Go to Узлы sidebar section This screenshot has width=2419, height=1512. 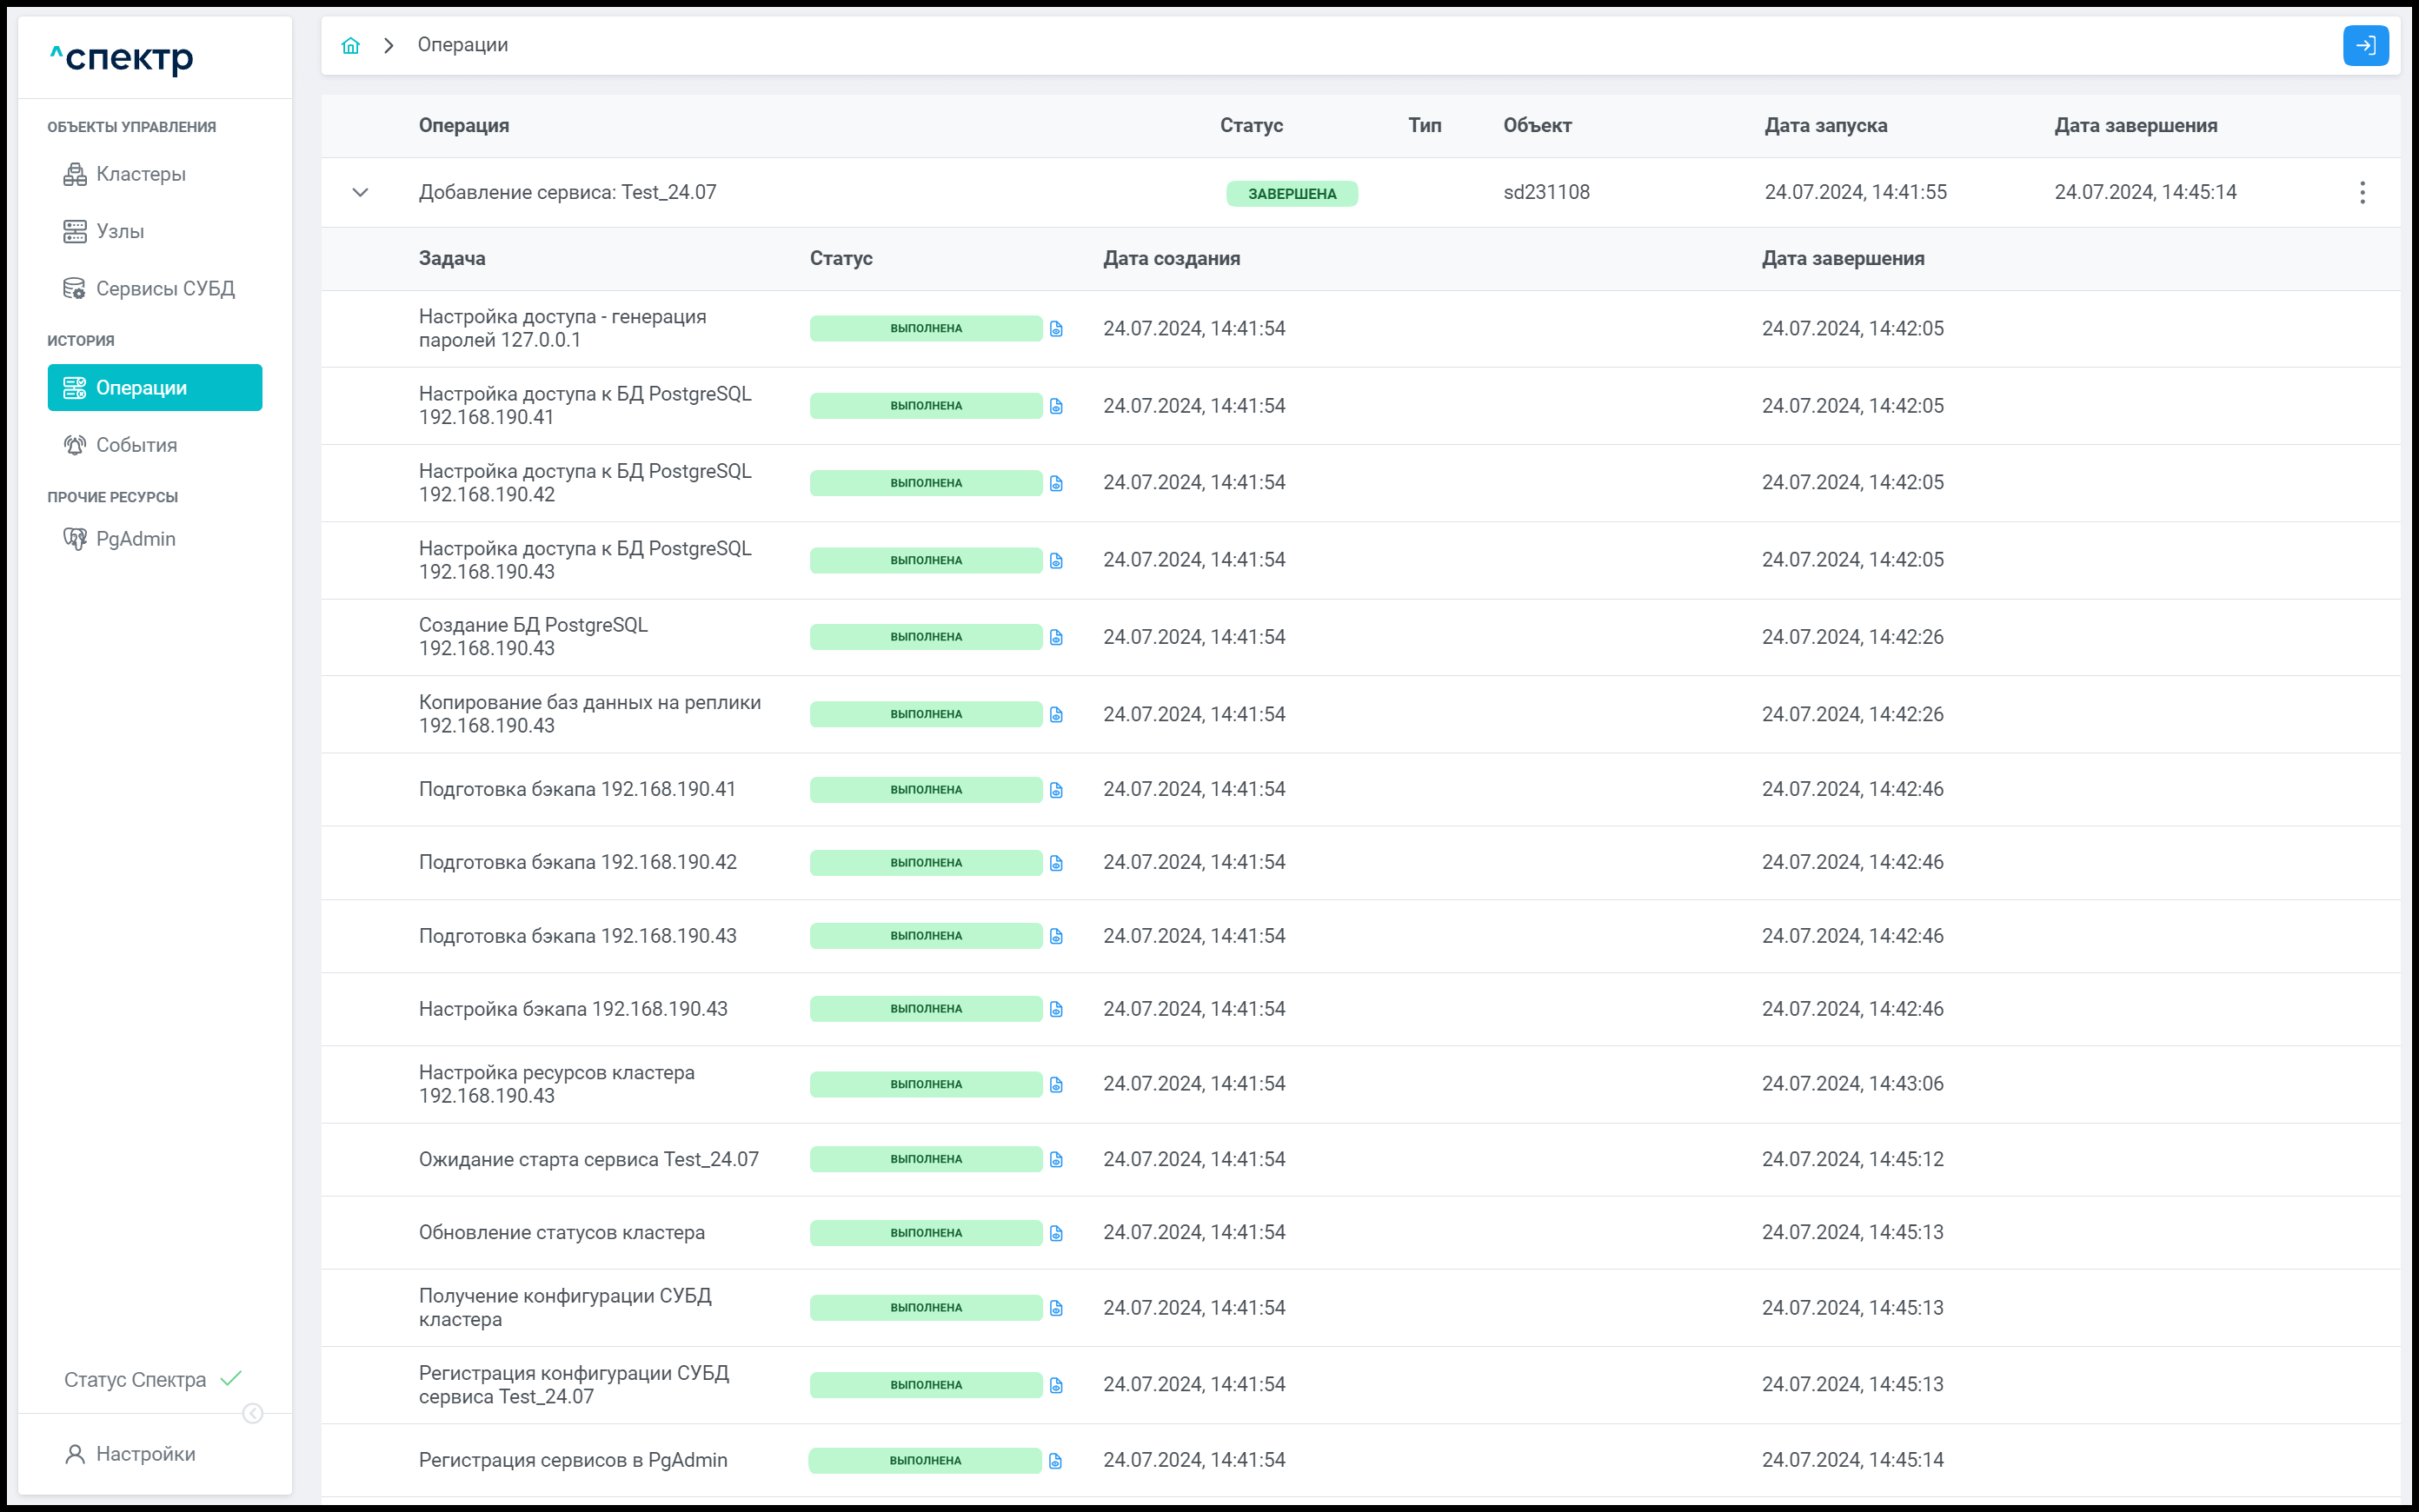point(120,231)
